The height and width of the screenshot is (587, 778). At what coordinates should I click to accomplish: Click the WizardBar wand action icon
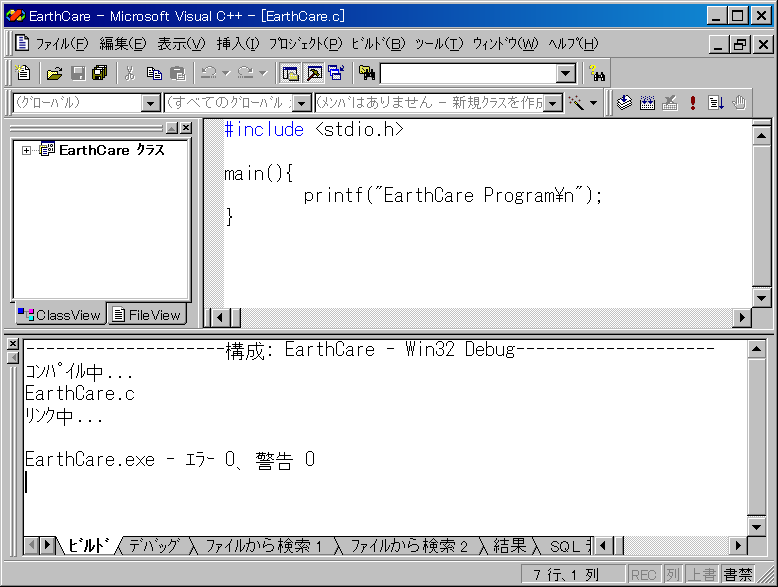pos(576,103)
